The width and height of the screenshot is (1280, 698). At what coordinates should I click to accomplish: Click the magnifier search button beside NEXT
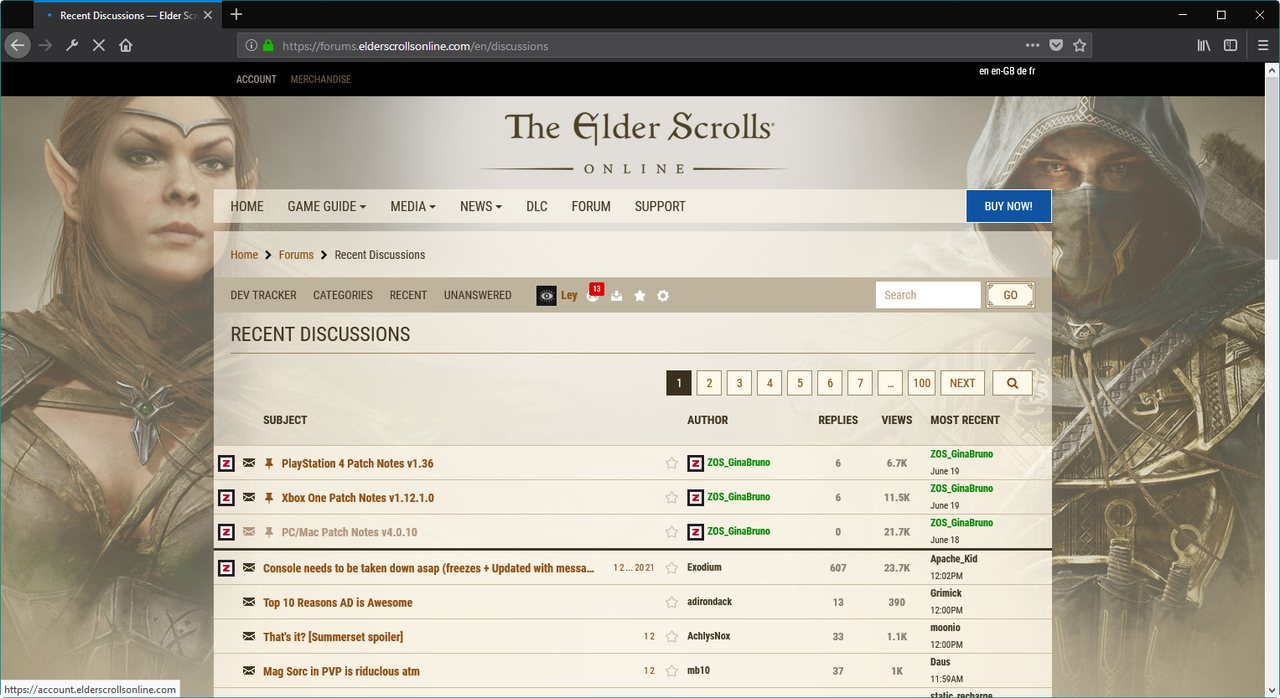click(1012, 383)
